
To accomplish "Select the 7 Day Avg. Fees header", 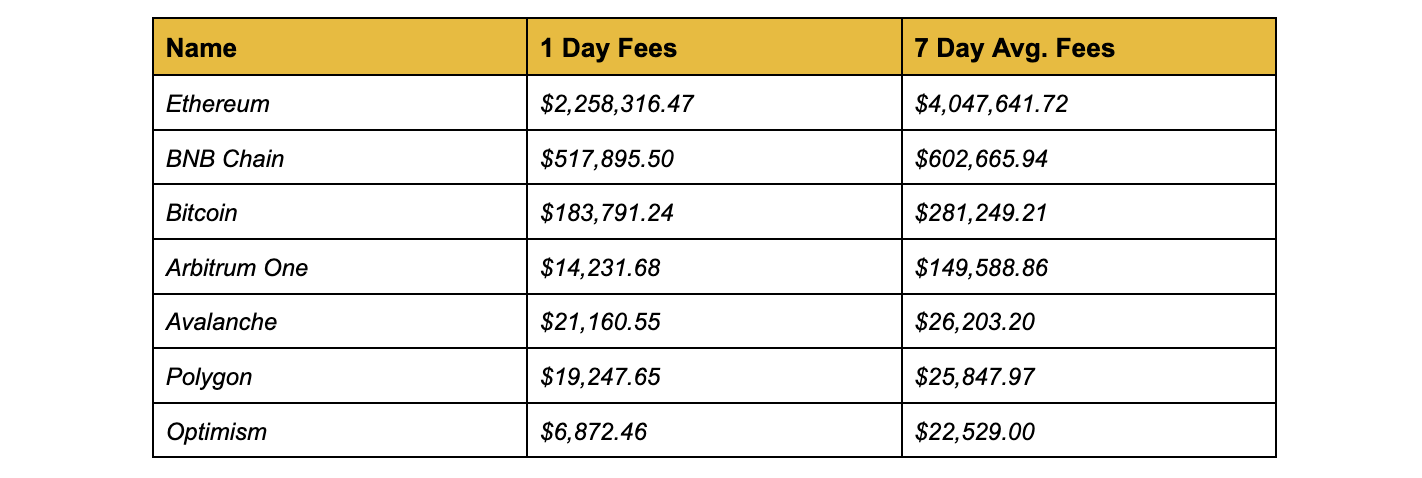I will 1089,47.
